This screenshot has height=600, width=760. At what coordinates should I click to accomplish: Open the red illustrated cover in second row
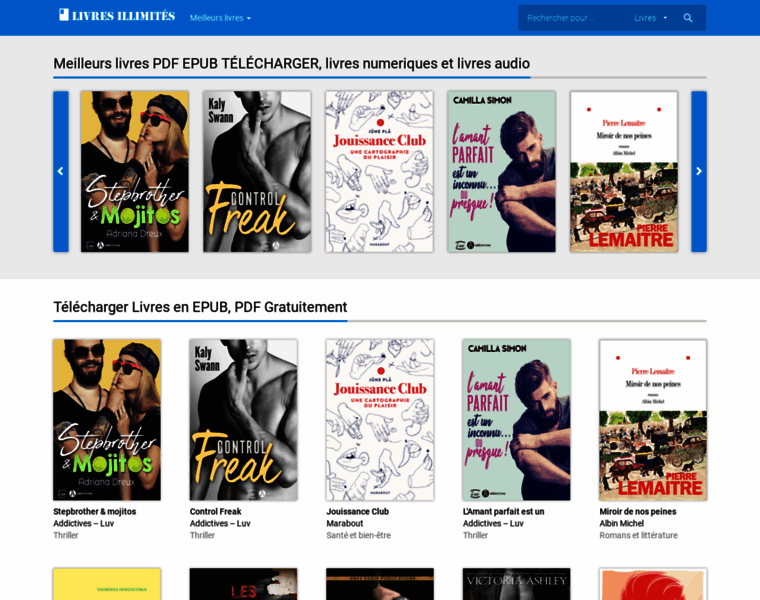653,584
